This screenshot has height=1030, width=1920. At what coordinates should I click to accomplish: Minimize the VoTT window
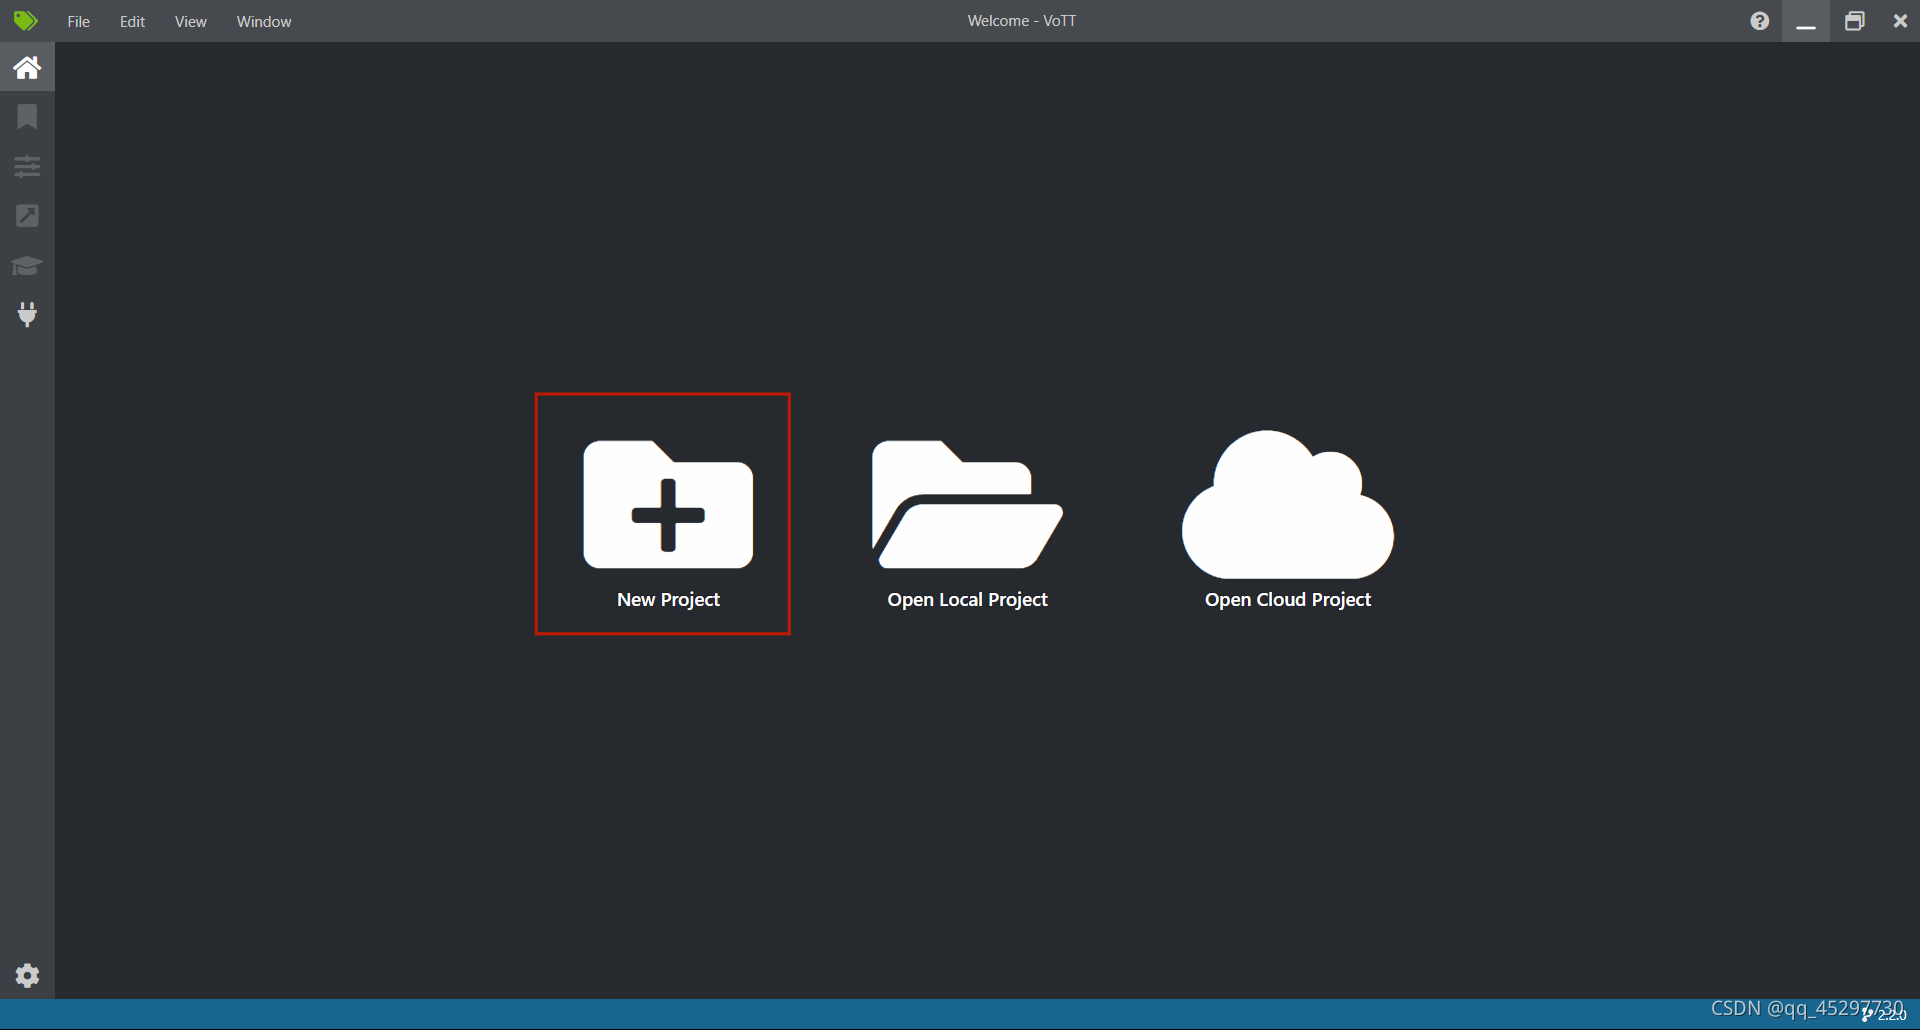pyautogui.click(x=1806, y=21)
